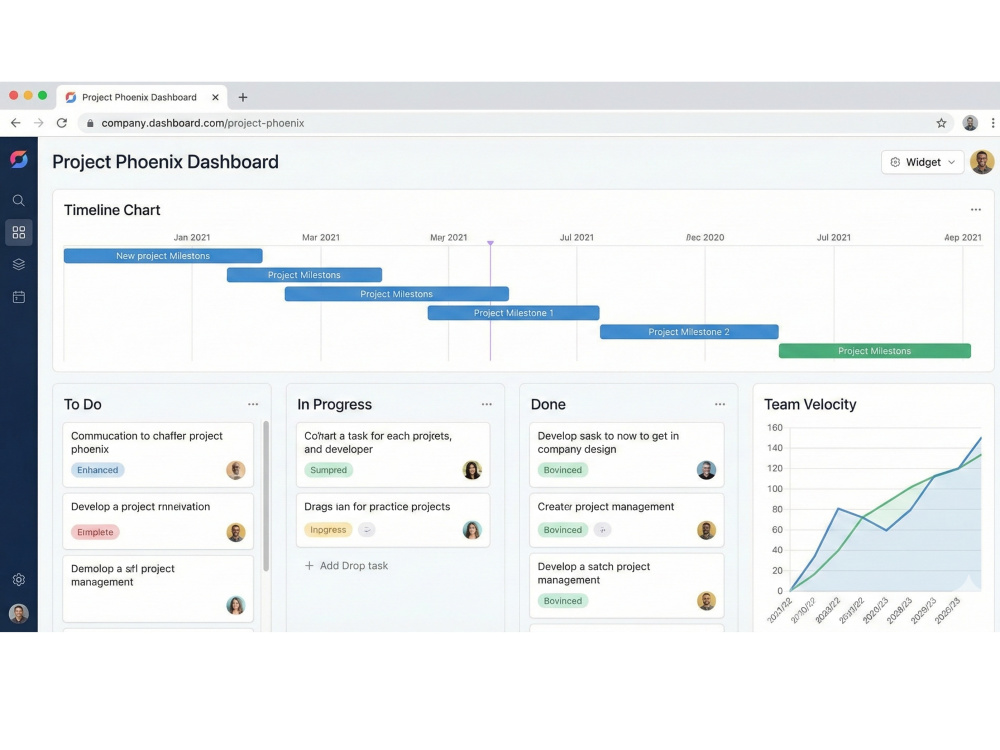Select the Project Milestone 1 bar

513,312
